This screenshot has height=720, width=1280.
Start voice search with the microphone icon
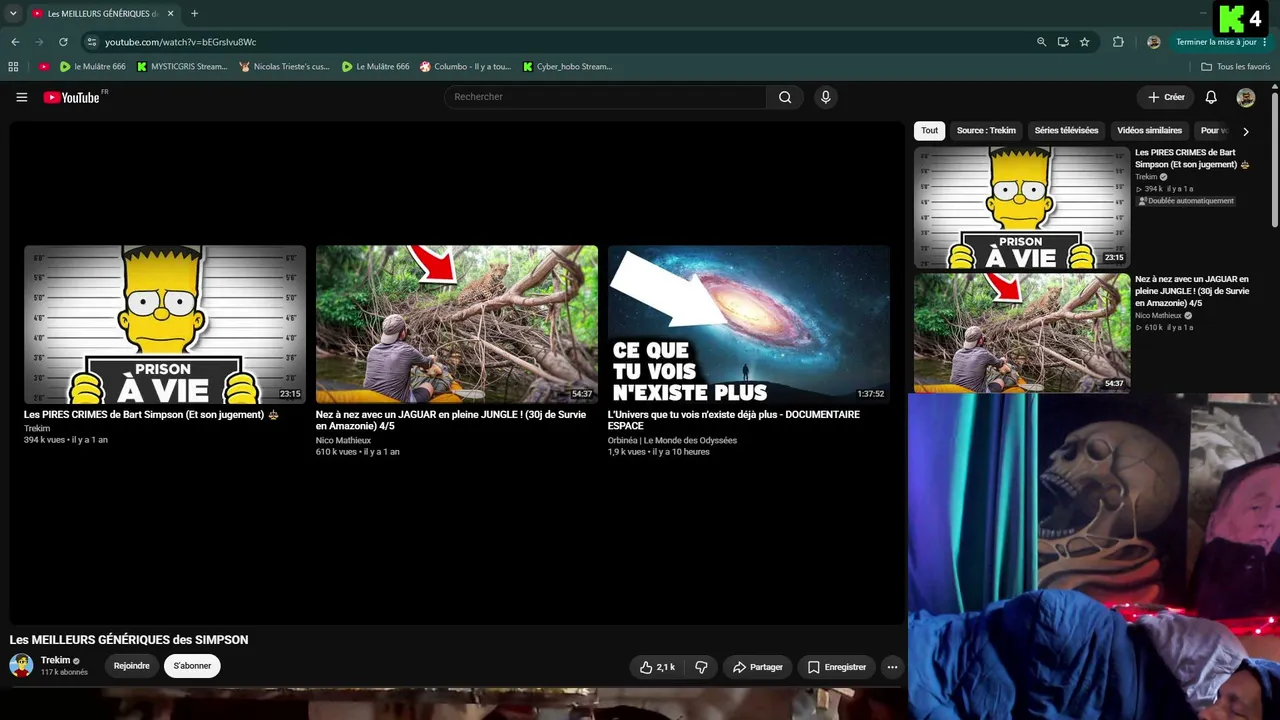[825, 97]
